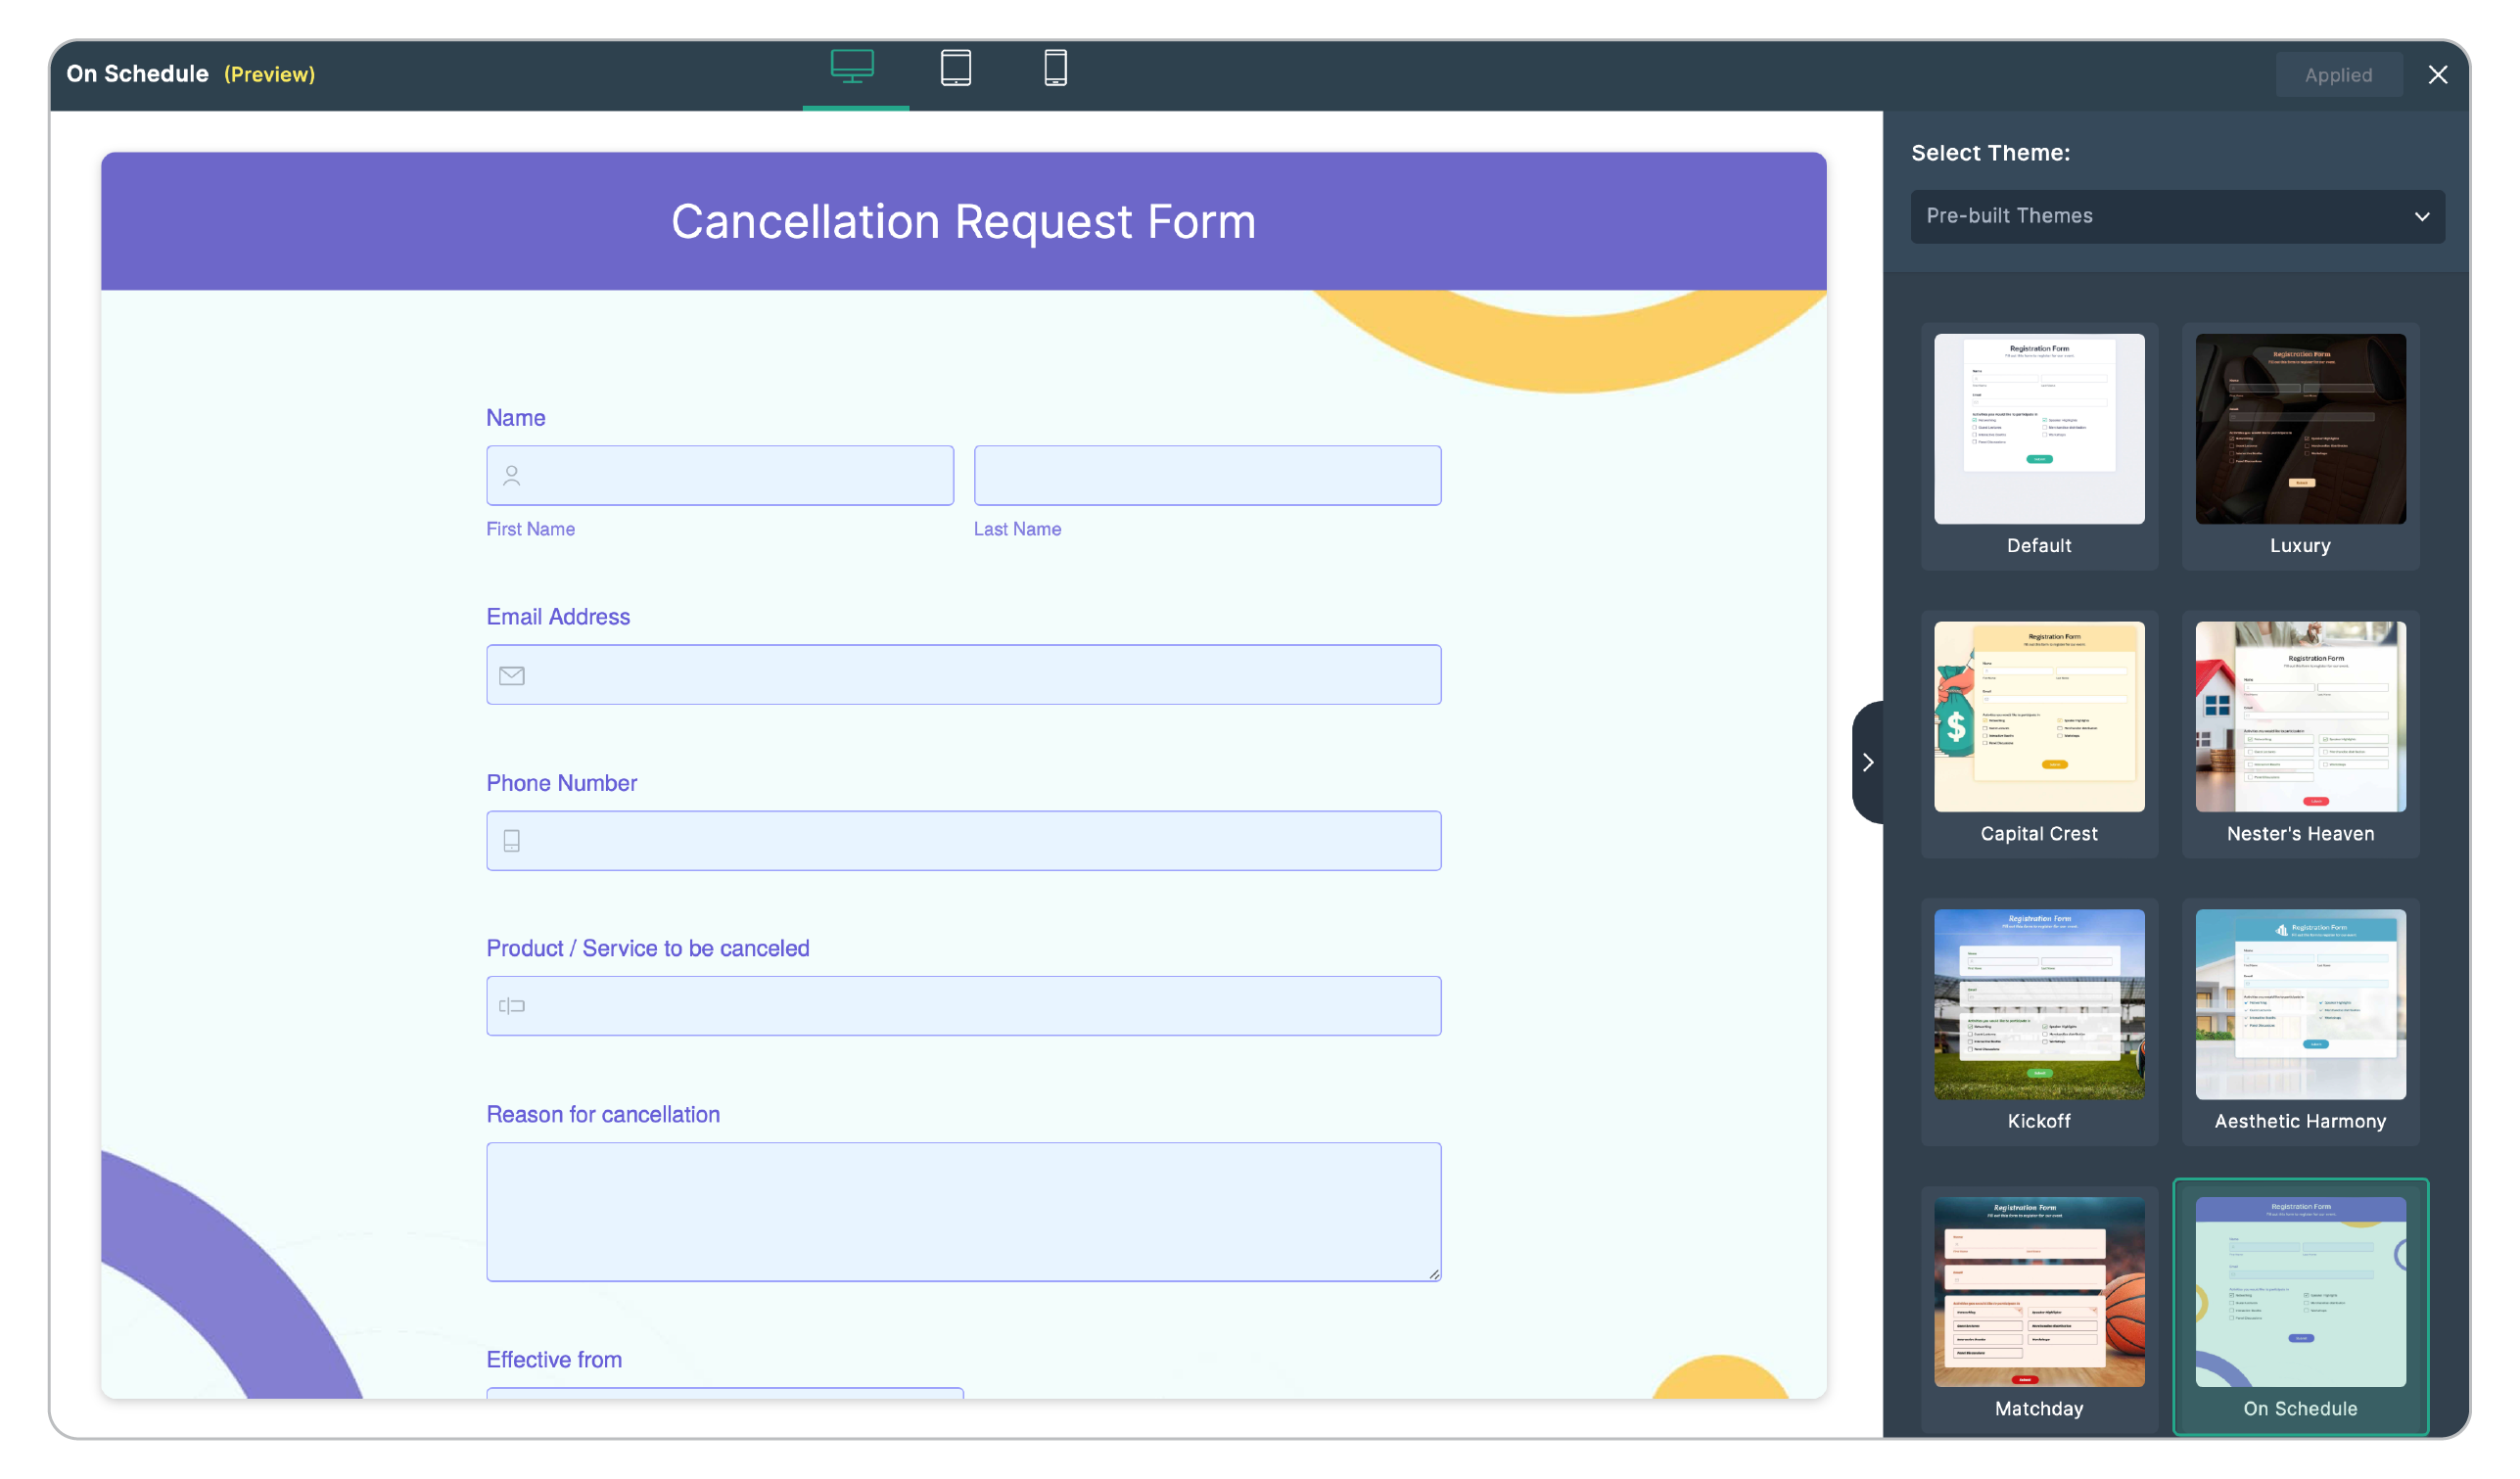Pick the Kickoff theme

(2038, 1004)
